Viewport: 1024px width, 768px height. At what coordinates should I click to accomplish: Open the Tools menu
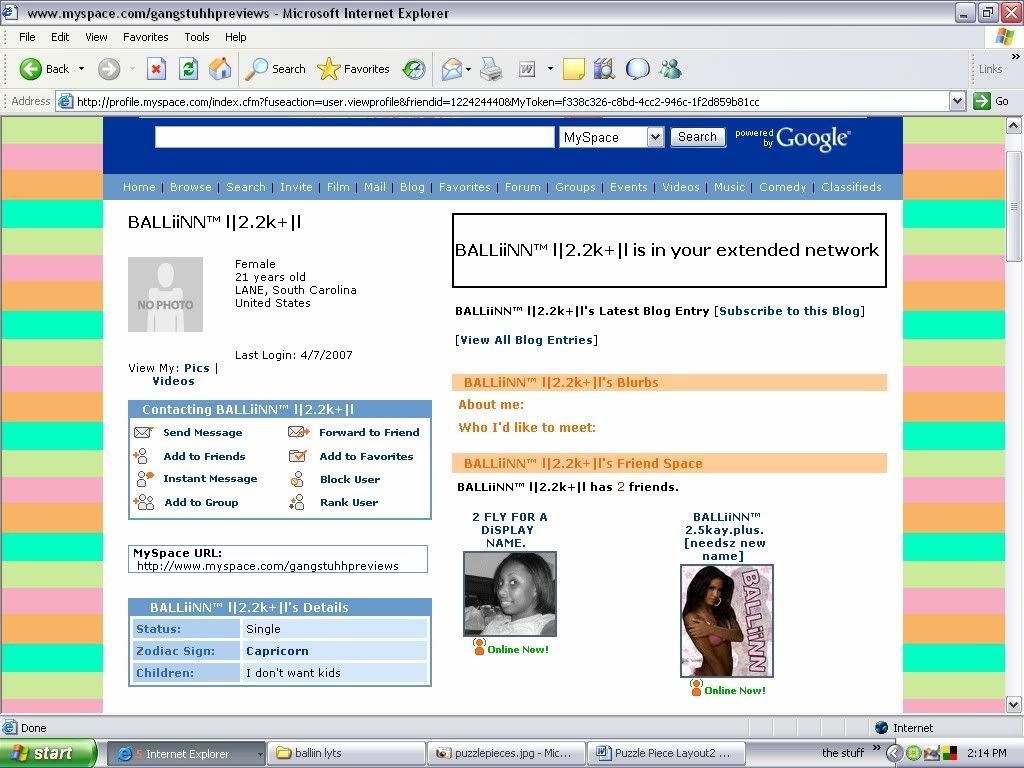197,37
